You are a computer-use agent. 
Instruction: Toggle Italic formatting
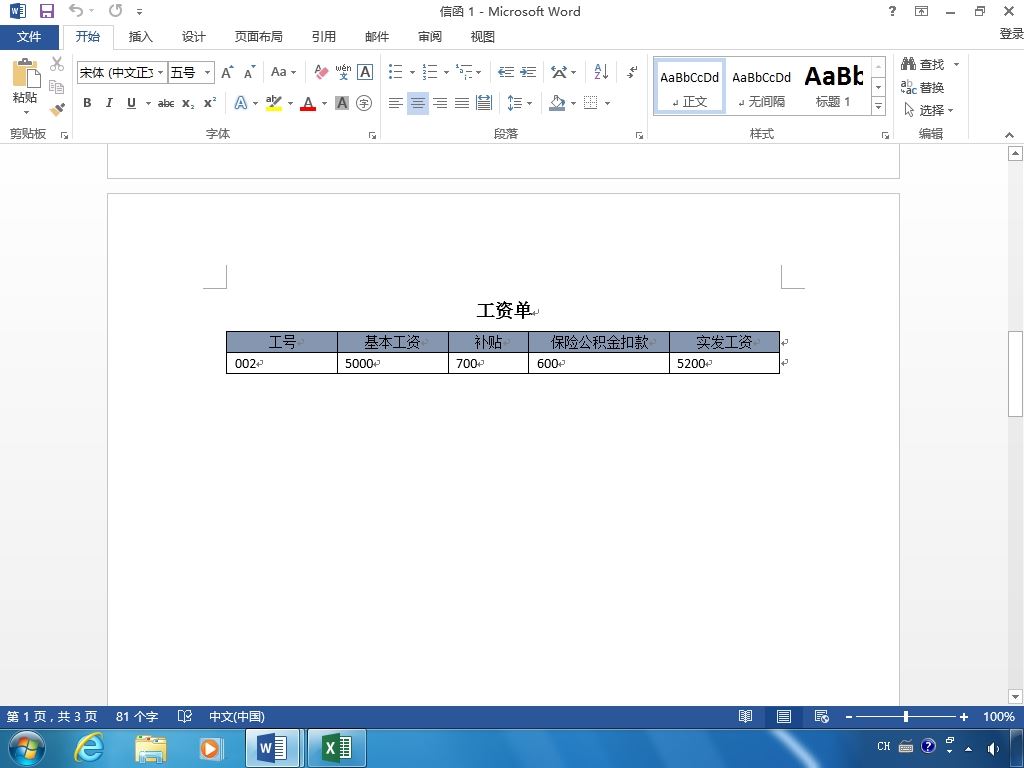109,103
